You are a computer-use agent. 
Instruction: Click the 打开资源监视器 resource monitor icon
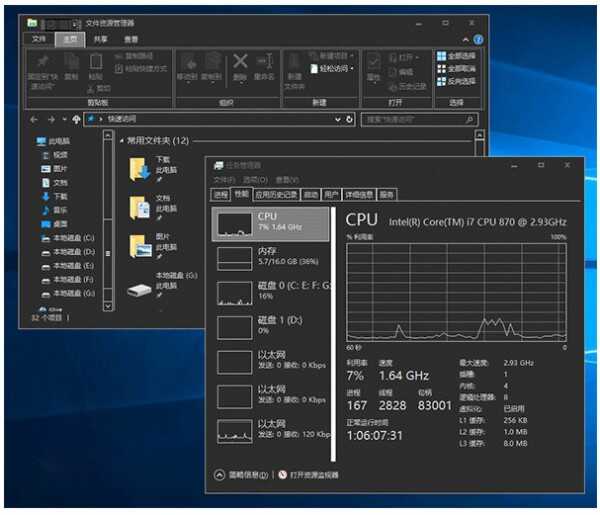pyautogui.click(x=282, y=474)
